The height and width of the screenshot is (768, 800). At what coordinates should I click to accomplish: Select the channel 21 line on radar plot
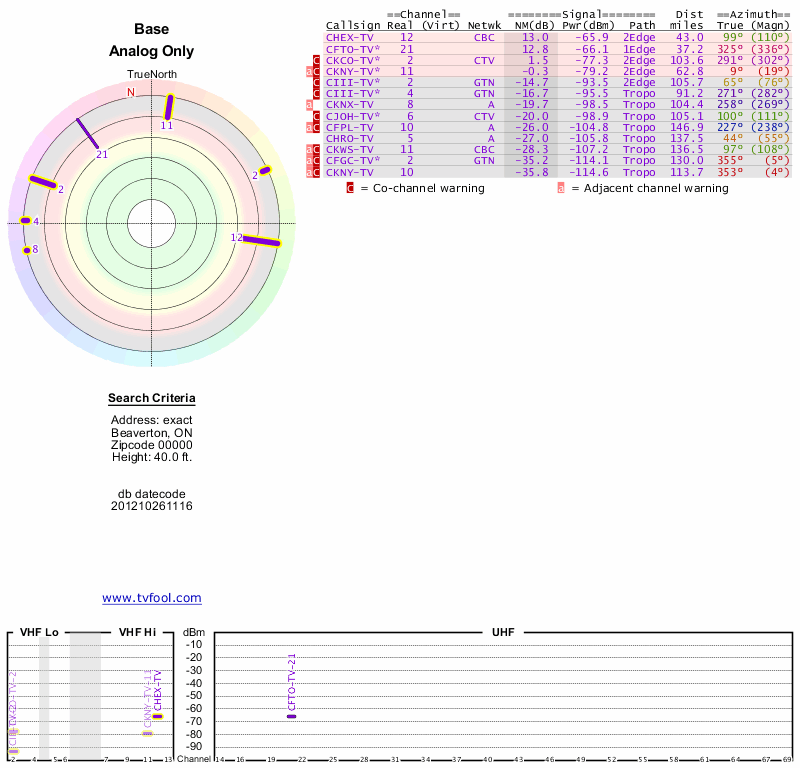[87, 136]
